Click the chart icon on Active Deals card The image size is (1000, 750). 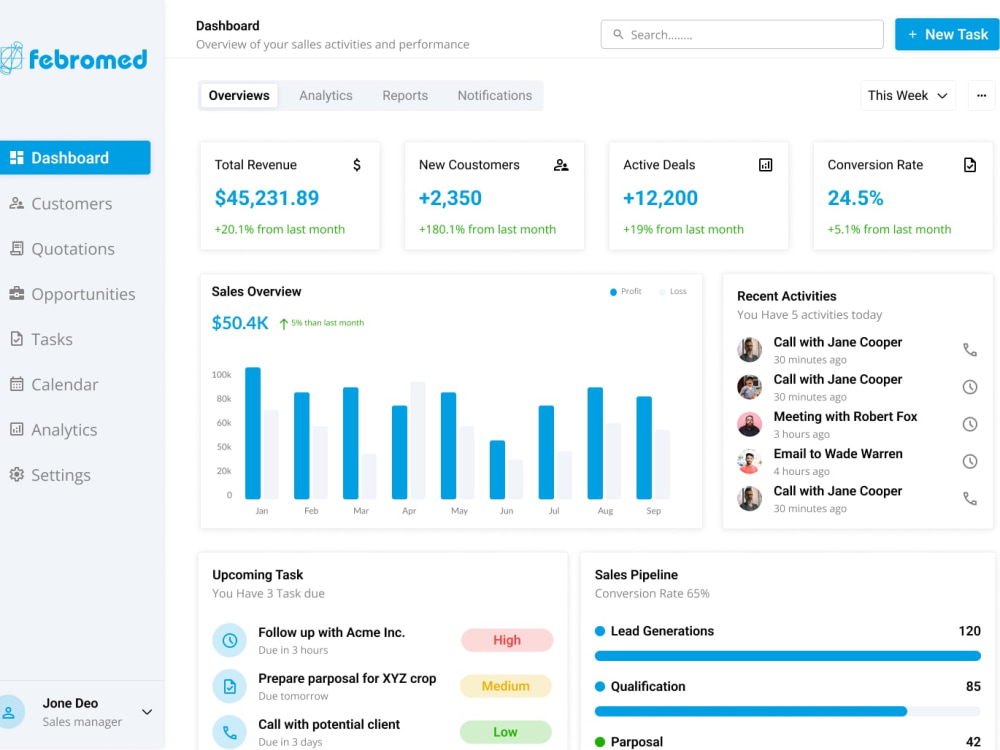765,165
